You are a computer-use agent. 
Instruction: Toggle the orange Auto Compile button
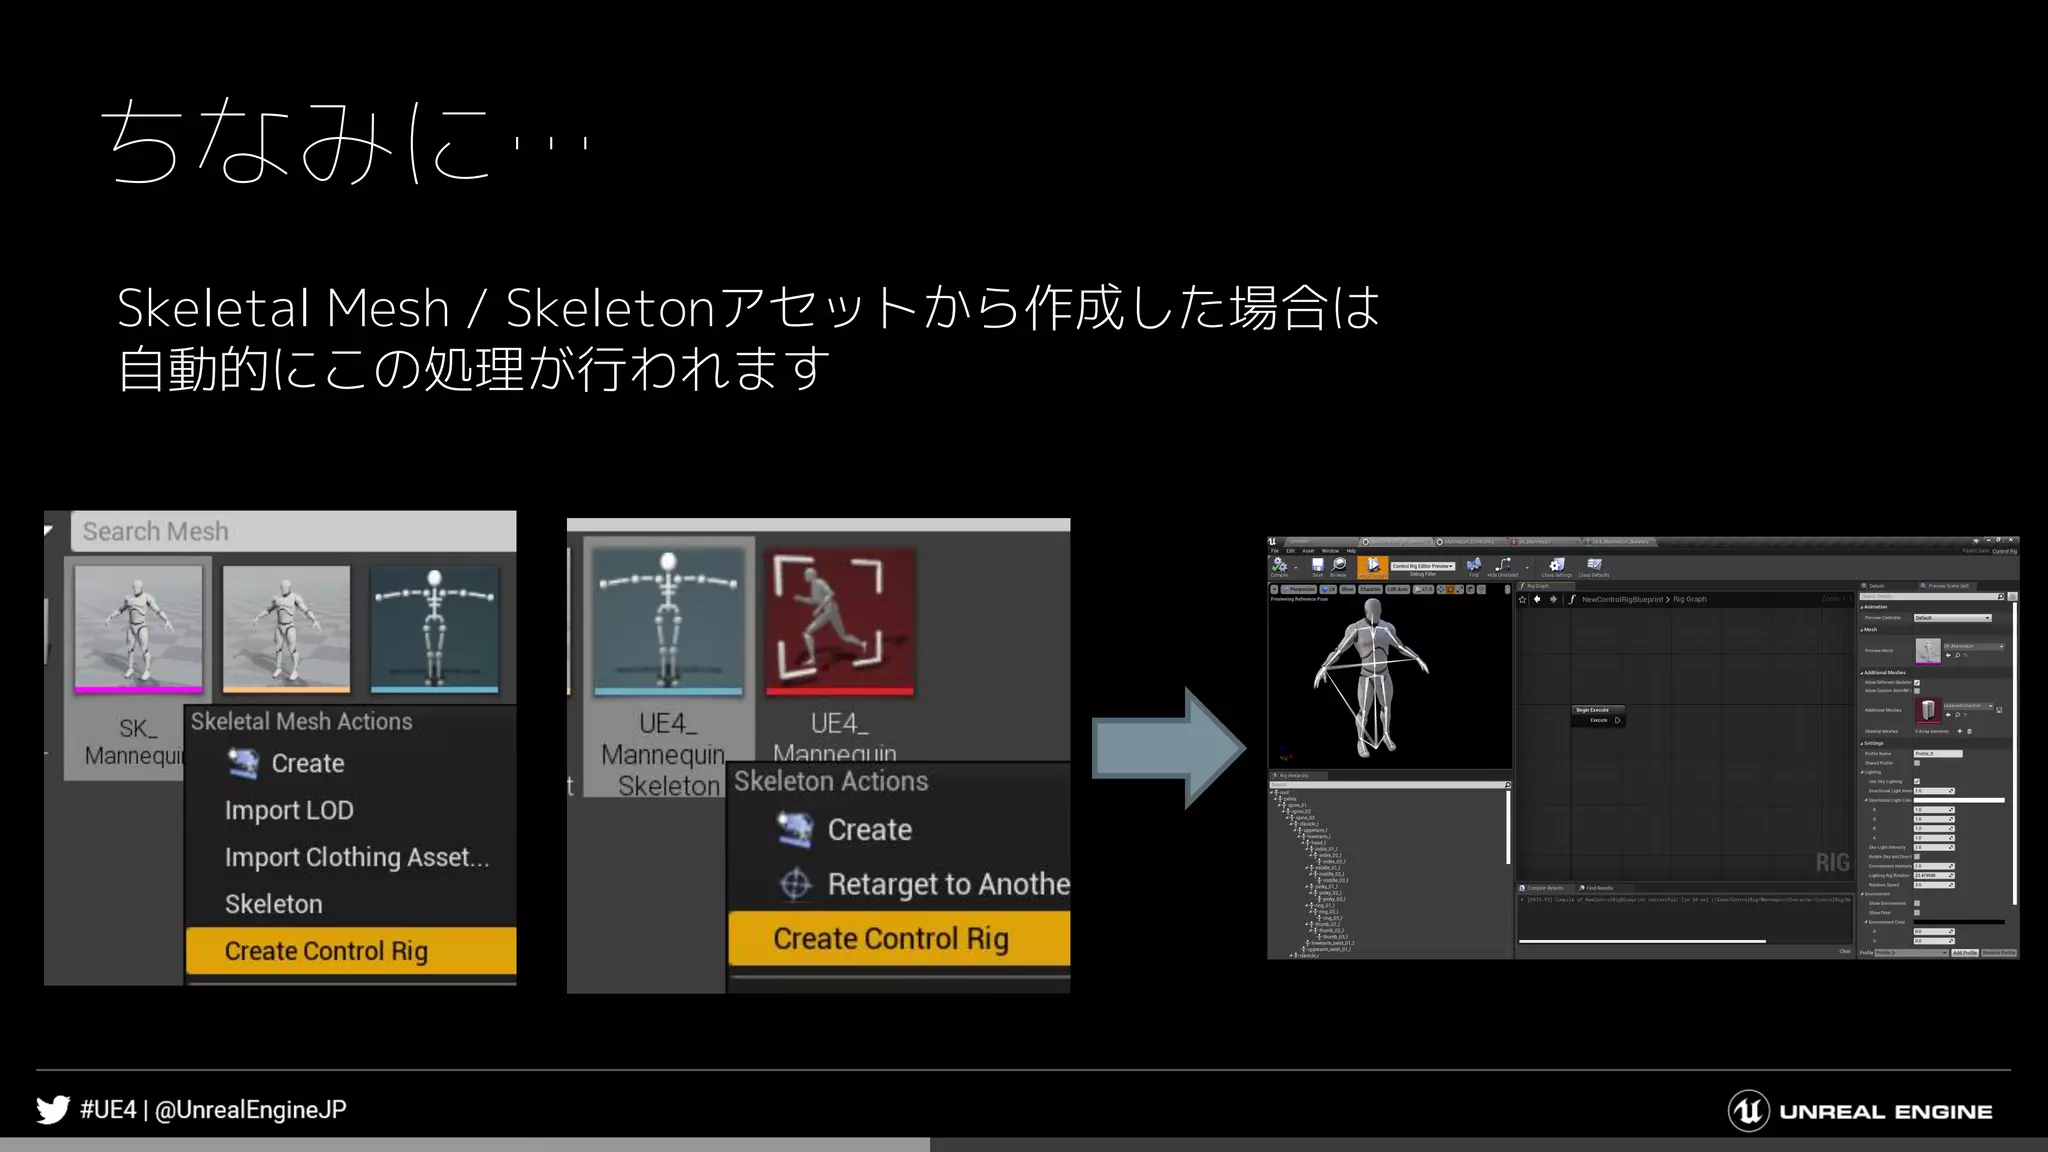pyautogui.click(x=1373, y=568)
